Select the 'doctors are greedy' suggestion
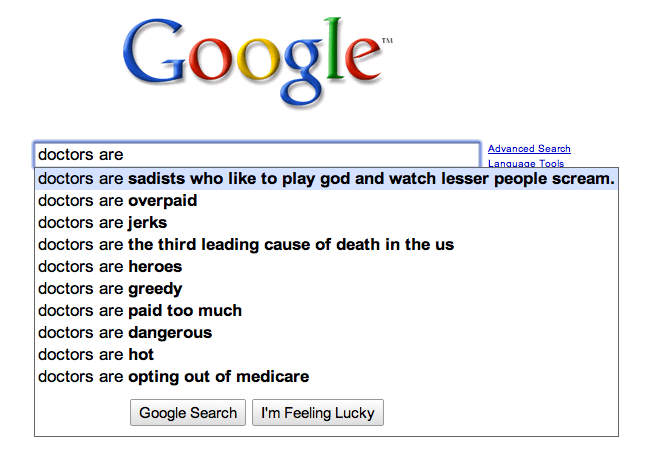The image size is (667, 468). (110, 289)
